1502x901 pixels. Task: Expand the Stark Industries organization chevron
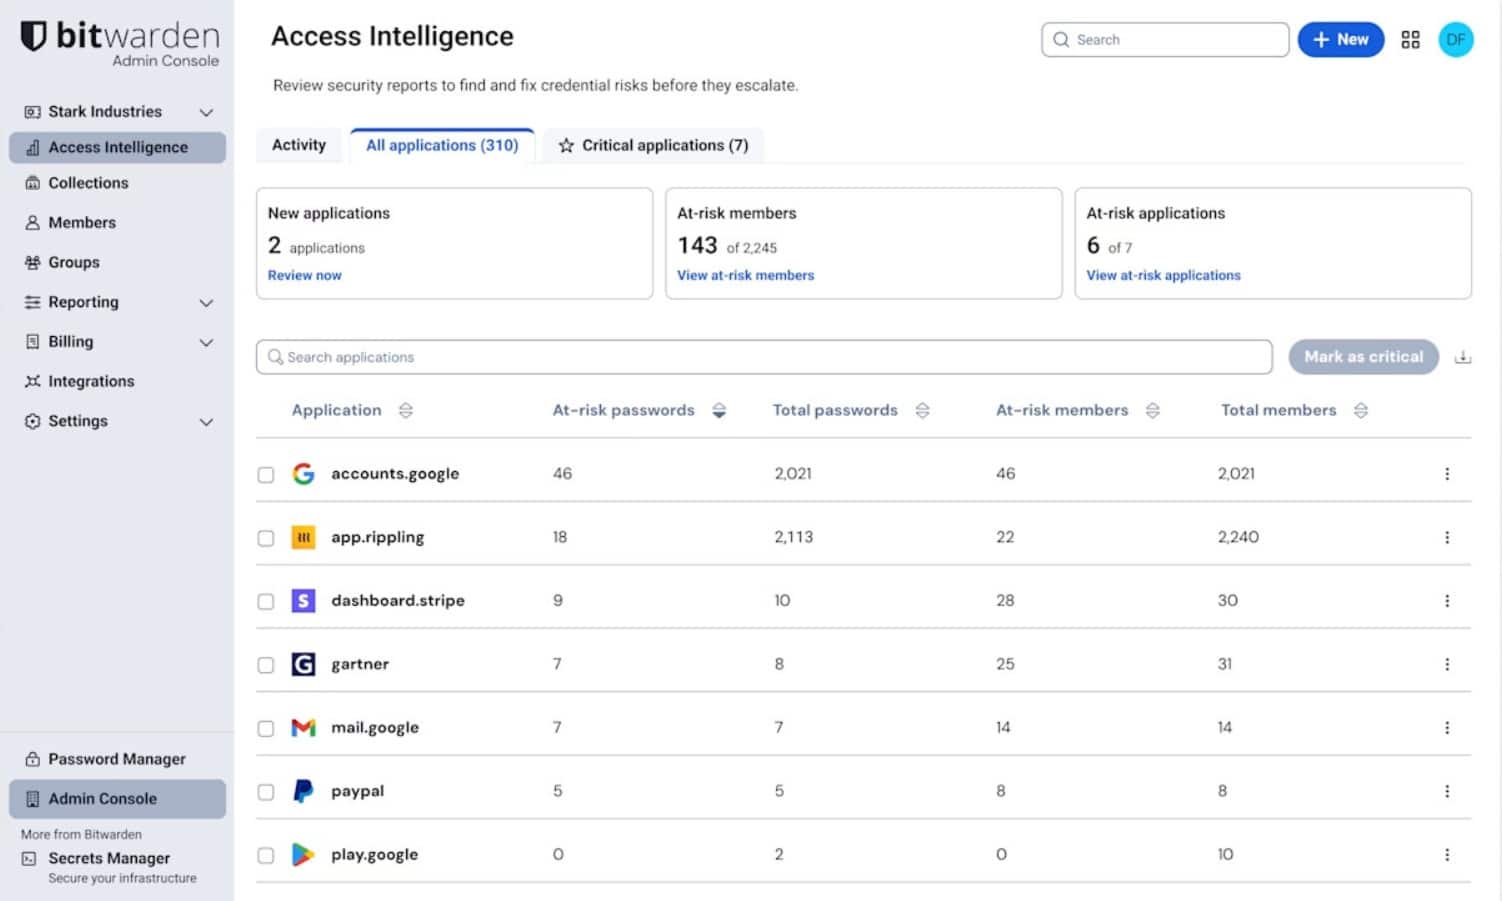coord(206,112)
